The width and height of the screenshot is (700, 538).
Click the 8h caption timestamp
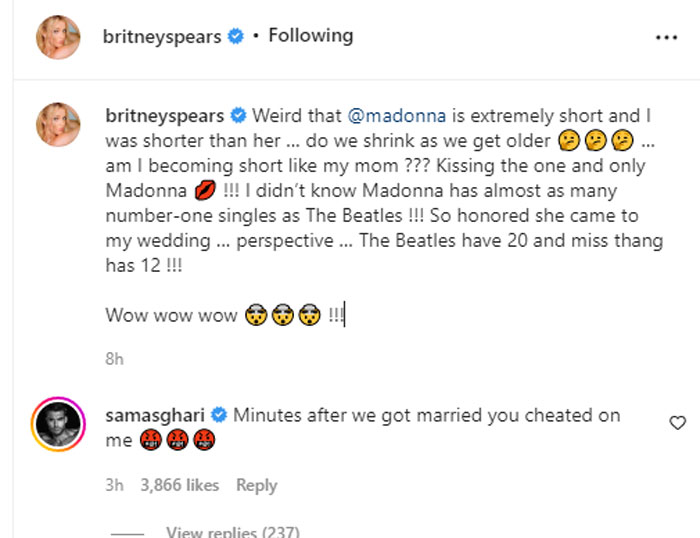click(x=114, y=359)
